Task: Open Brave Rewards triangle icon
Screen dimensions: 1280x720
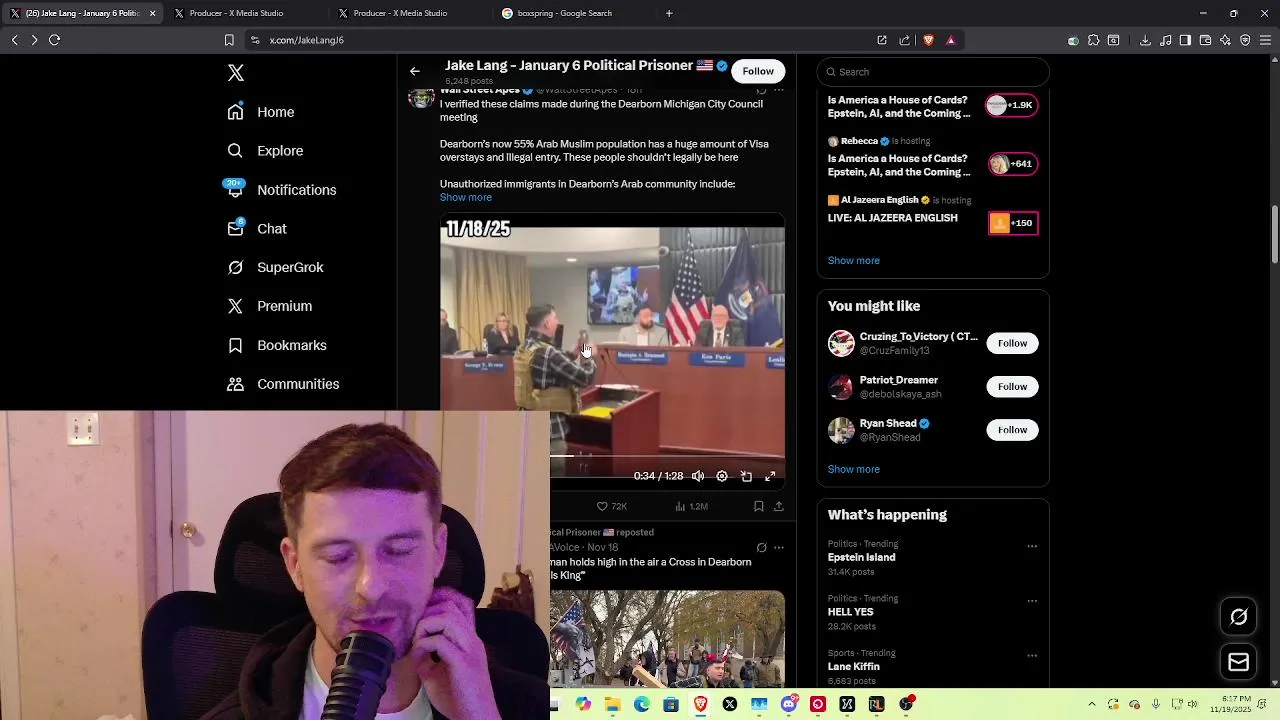Action: (x=951, y=40)
